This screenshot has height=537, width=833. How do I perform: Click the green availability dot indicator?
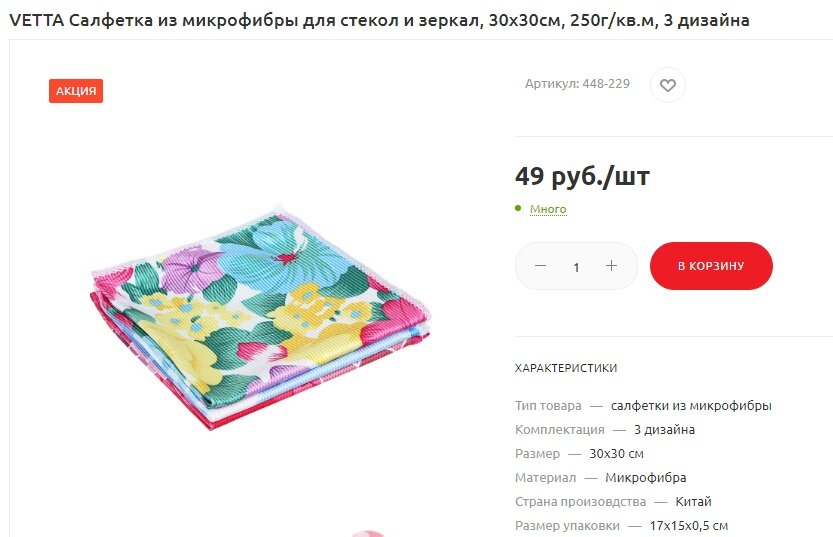[518, 208]
